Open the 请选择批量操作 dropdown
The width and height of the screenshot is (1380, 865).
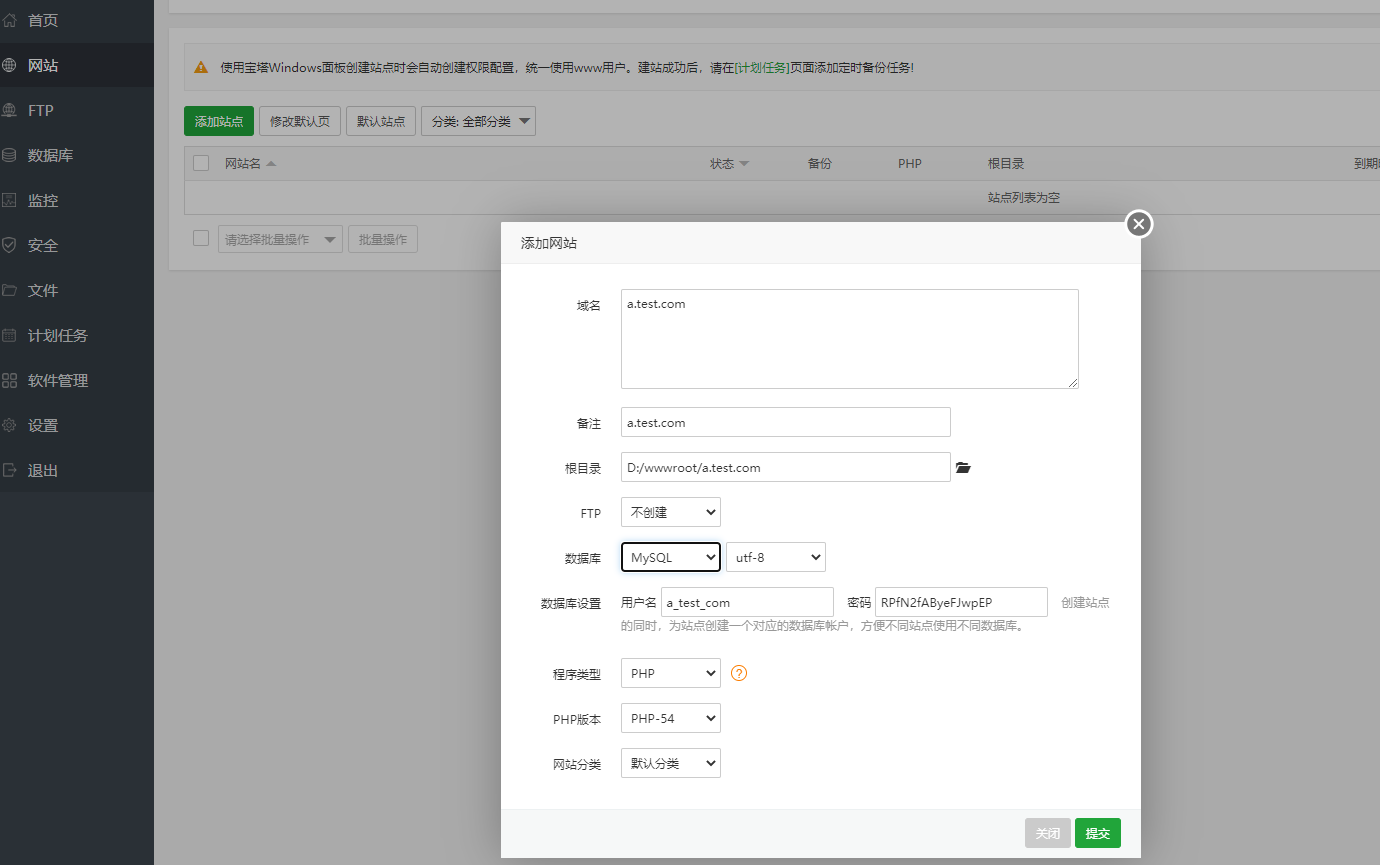tap(280, 240)
